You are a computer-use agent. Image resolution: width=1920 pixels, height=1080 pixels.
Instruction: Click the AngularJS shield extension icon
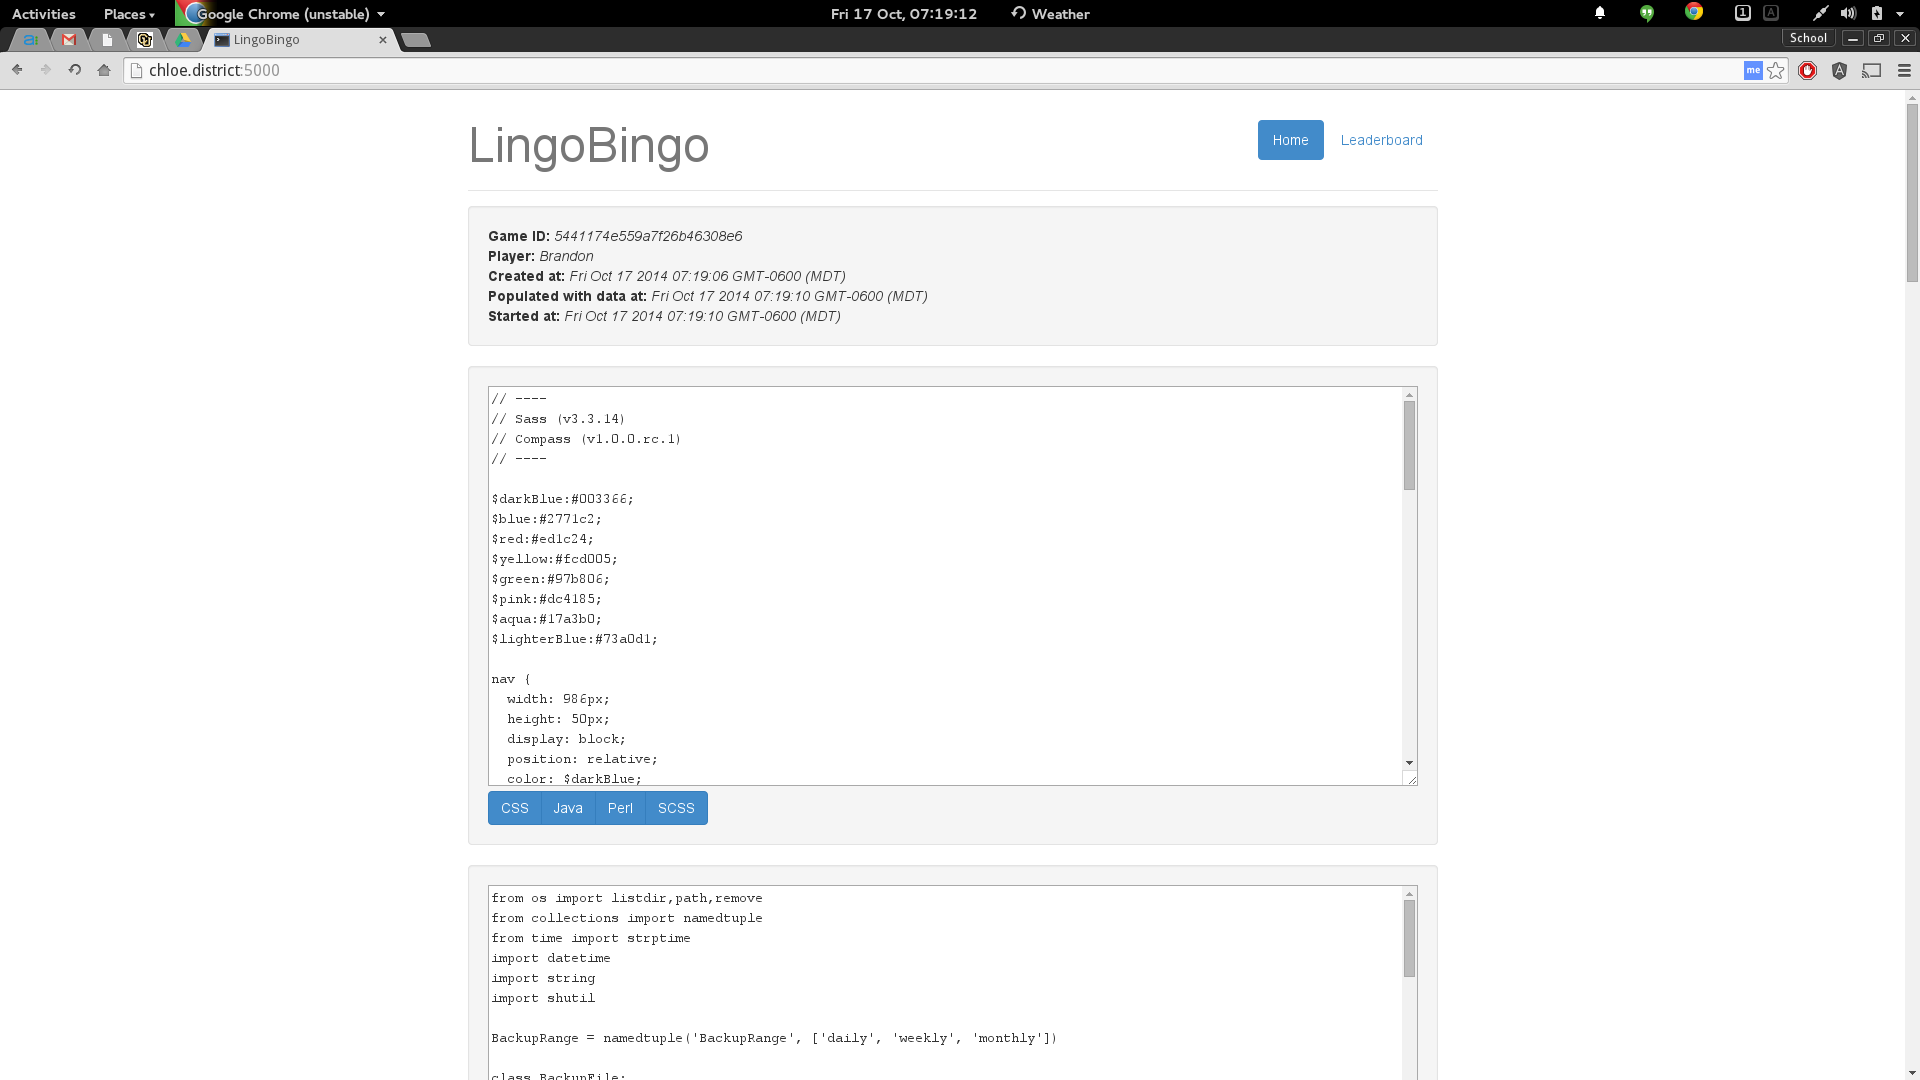(x=1839, y=70)
